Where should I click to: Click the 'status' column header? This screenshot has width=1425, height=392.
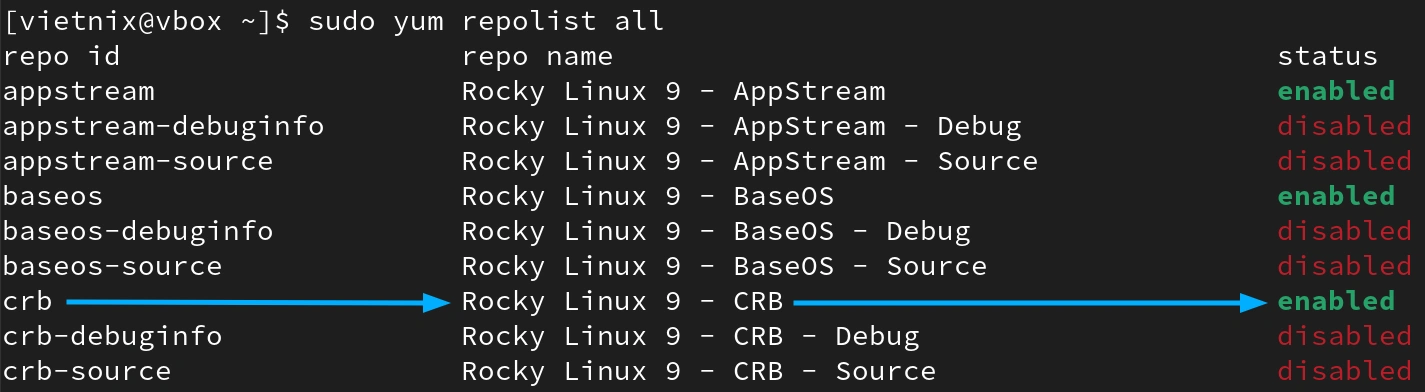[x=1328, y=57]
